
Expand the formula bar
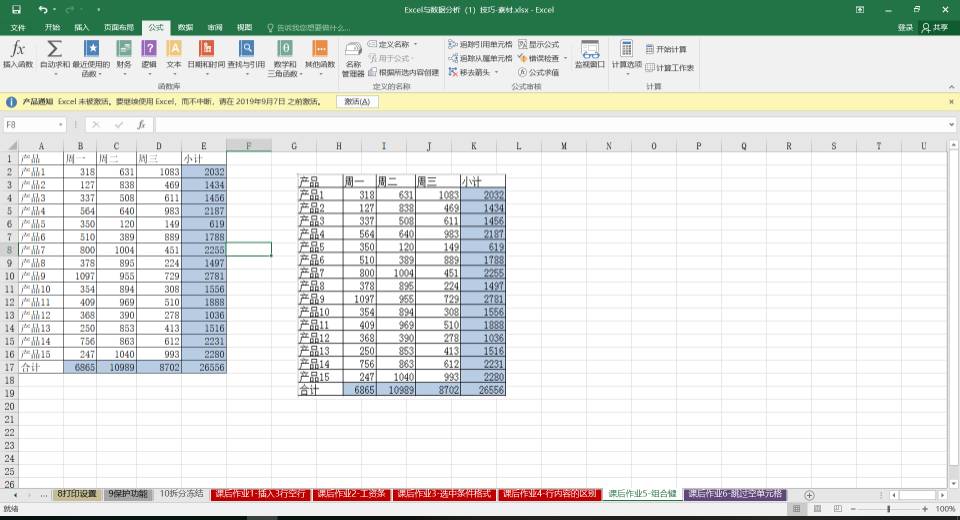(x=951, y=125)
